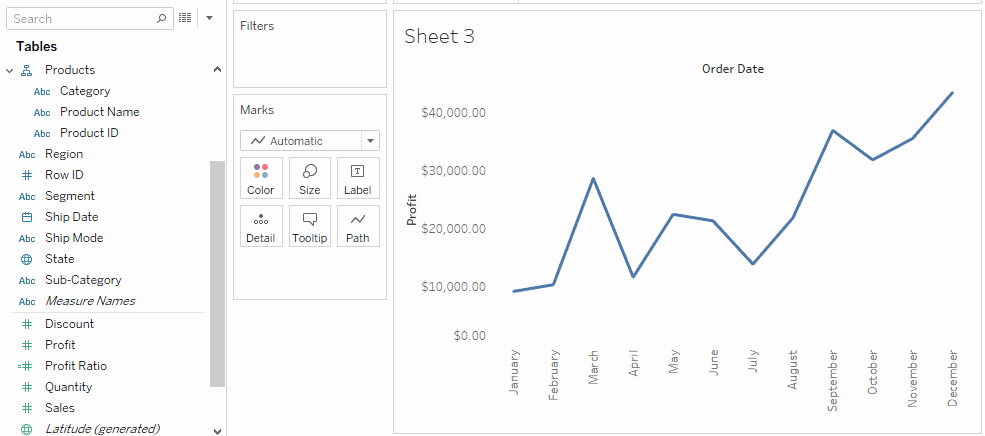The image size is (985, 436).
Task: Select the Profit measure field
Action: pos(60,345)
